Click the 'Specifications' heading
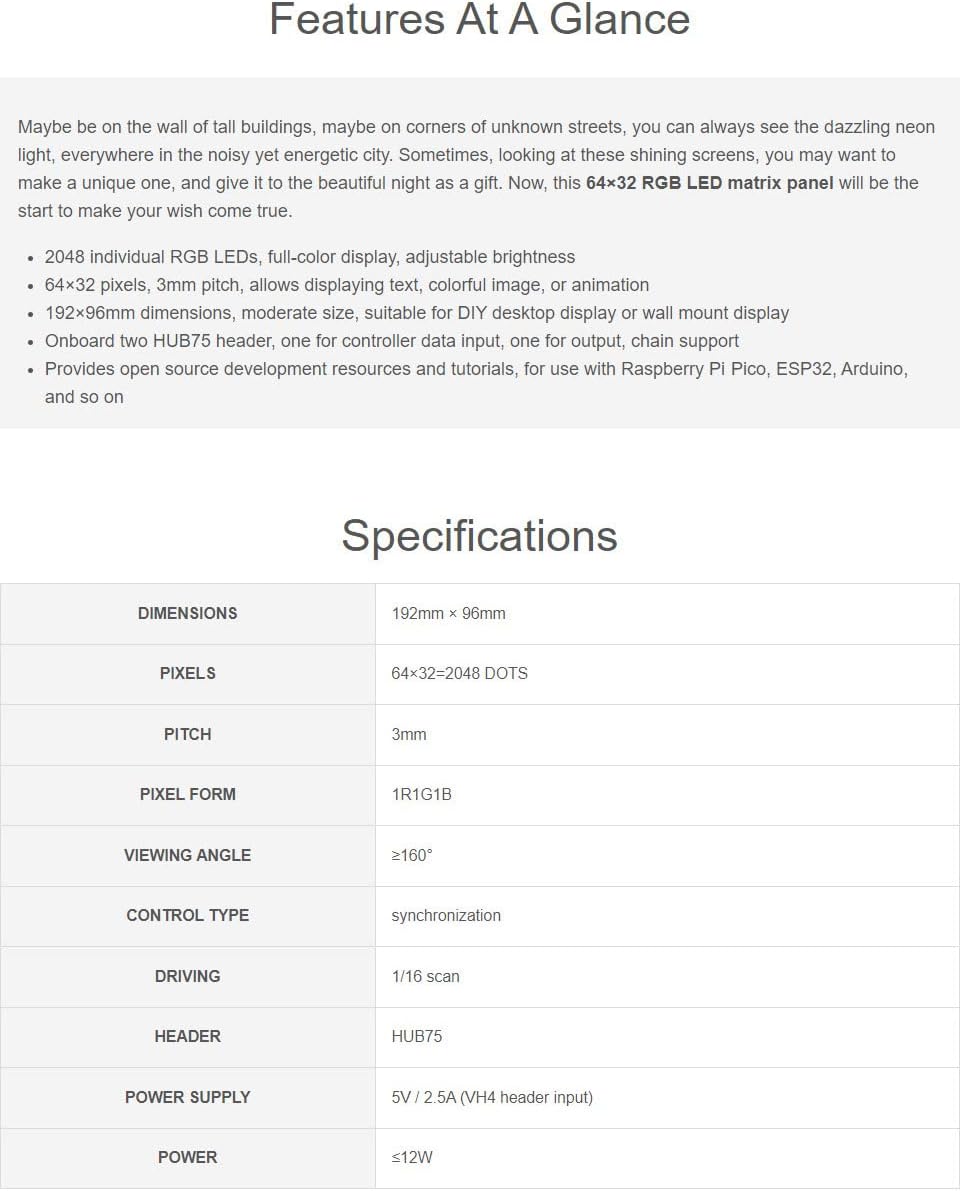The image size is (960, 1191). (479, 536)
